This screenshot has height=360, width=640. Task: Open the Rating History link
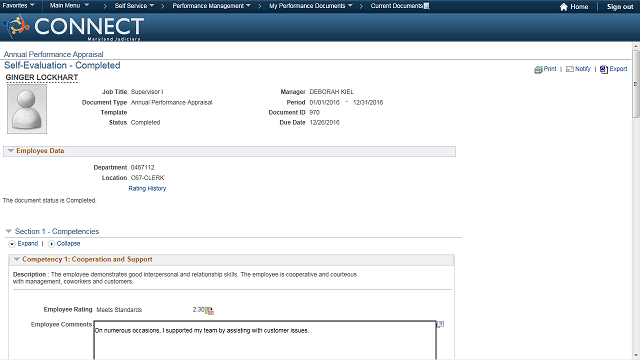147,189
